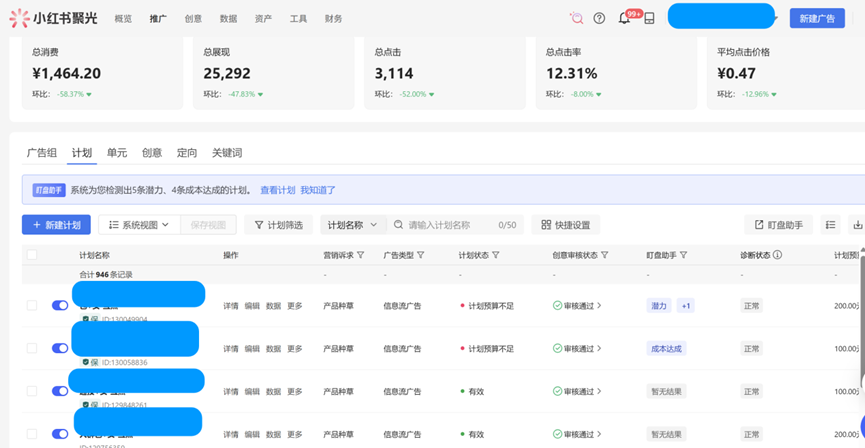Click the filter icon beside 计划状态 column
This screenshot has width=865, height=448.
click(496, 255)
